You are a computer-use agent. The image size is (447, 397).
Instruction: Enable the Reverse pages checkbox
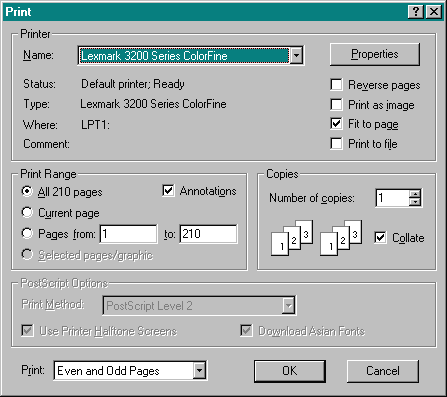click(x=336, y=85)
